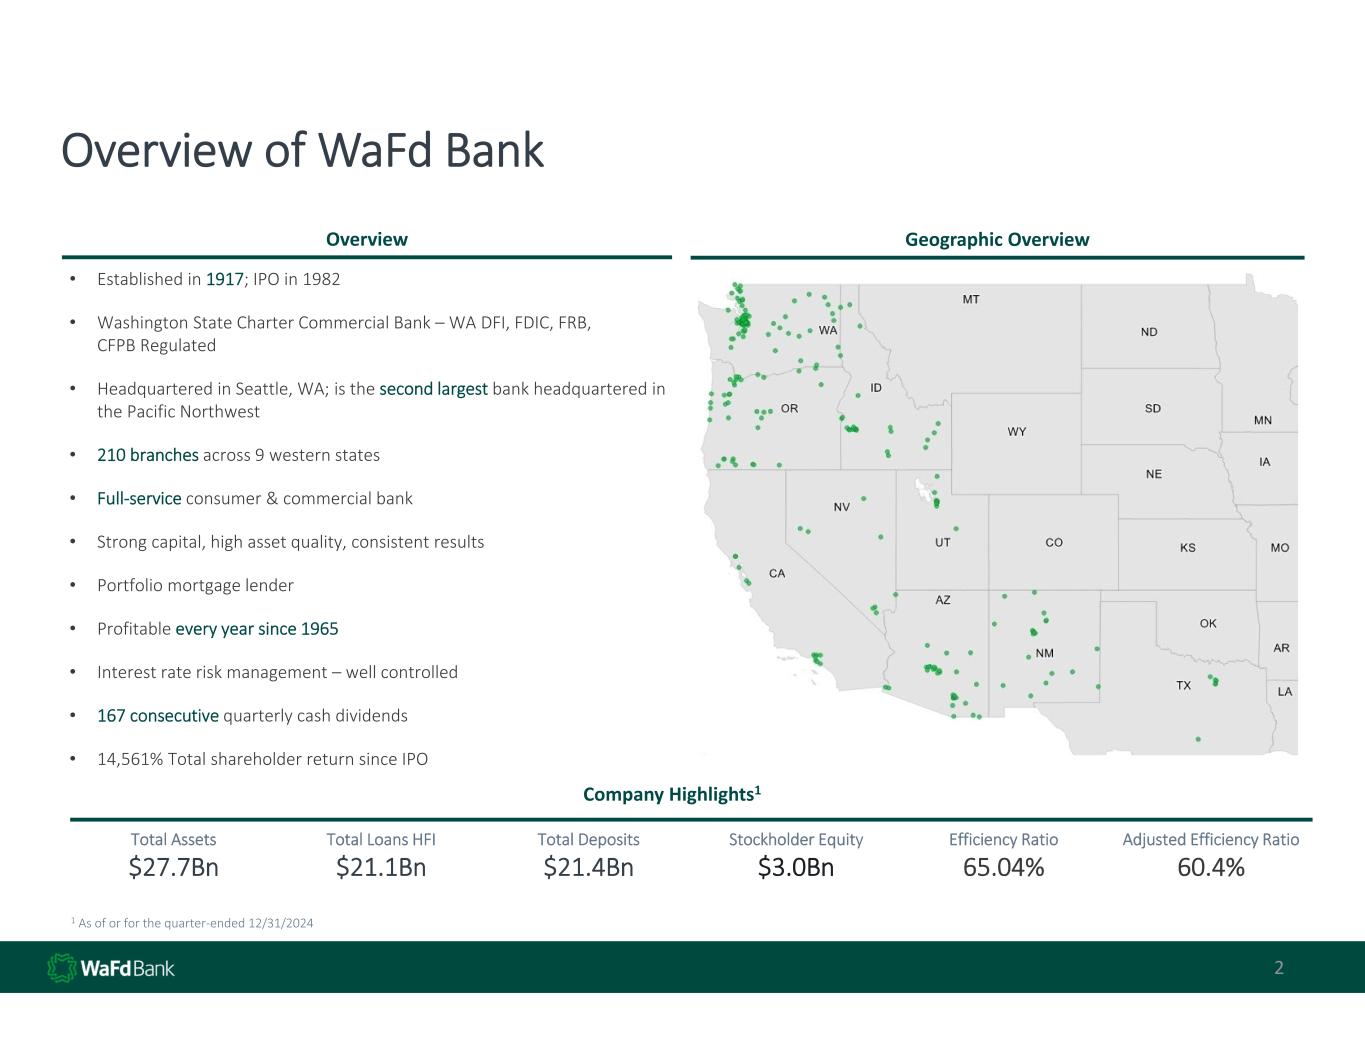Click the TX state label on map
Viewport: 1365px width, 1055px height.
tap(1183, 686)
